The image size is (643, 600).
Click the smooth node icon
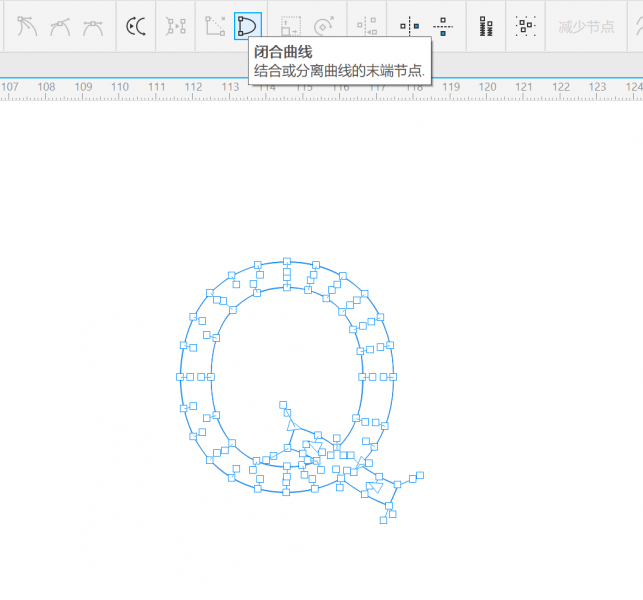60,26
